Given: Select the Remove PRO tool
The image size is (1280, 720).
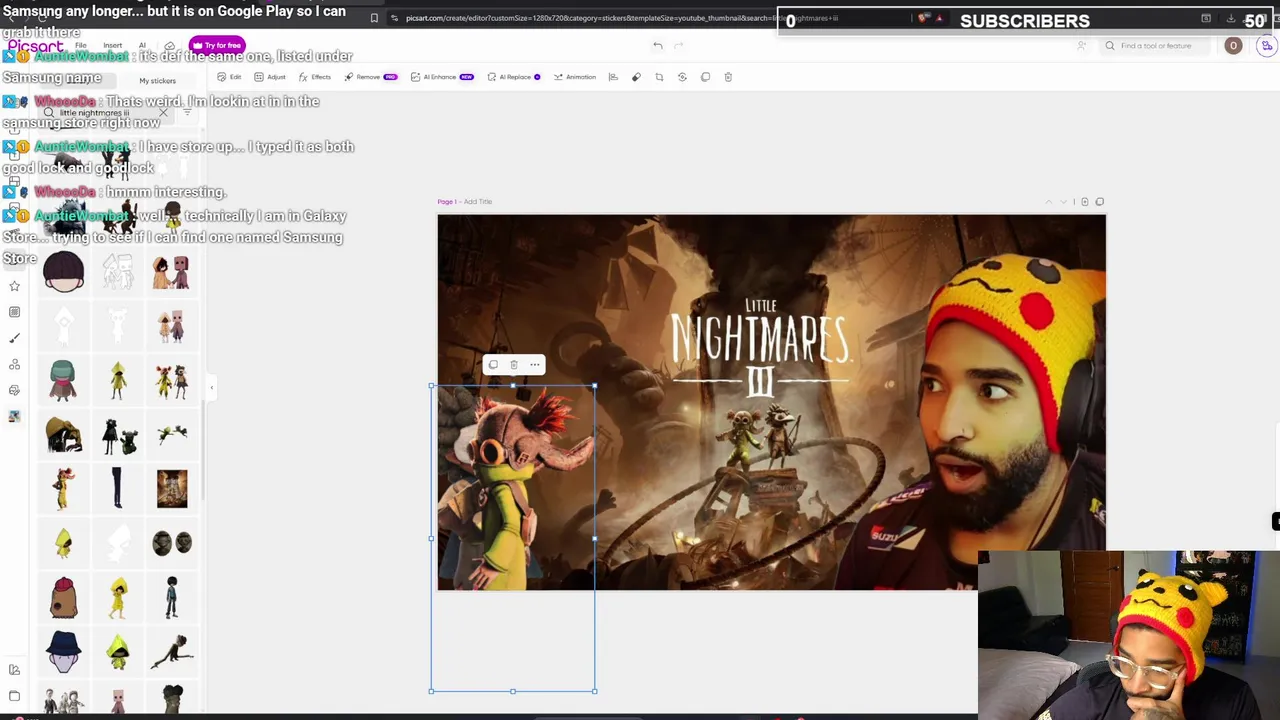Looking at the screenshot, I should pyautogui.click(x=371, y=77).
